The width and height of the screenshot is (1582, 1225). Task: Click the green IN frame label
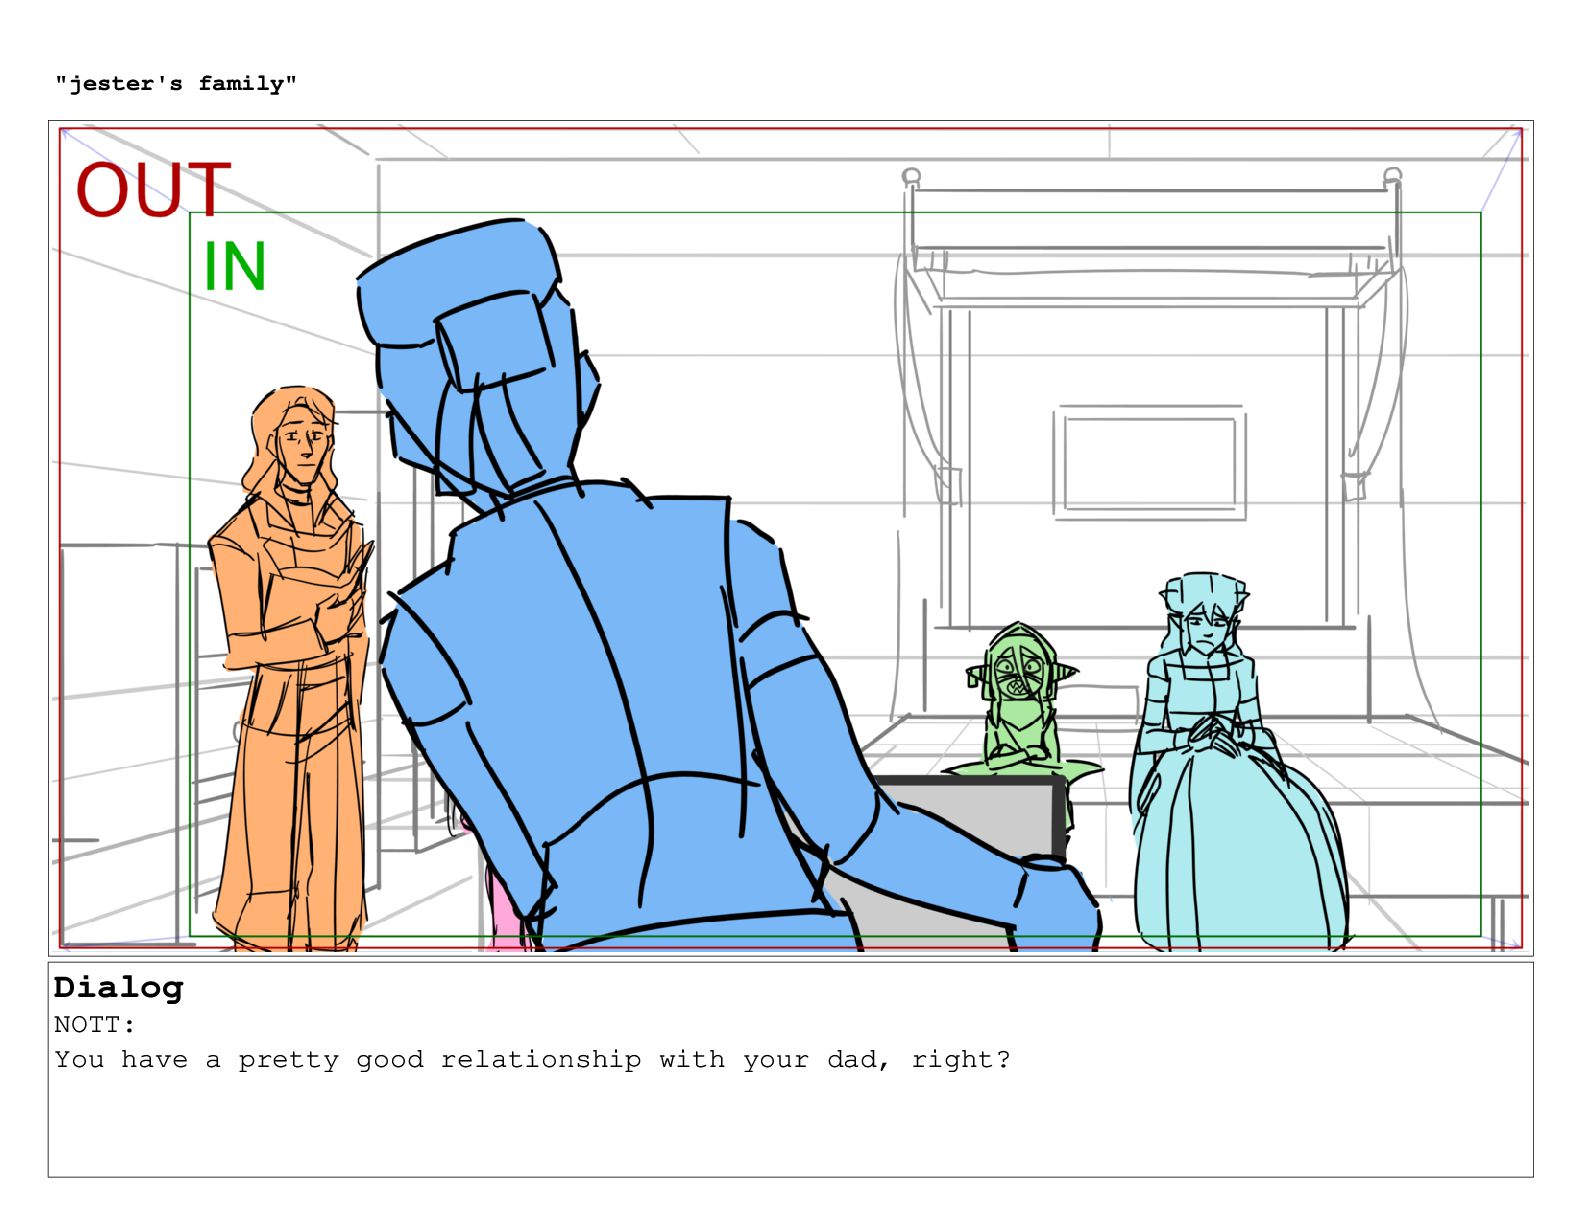tap(235, 266)
